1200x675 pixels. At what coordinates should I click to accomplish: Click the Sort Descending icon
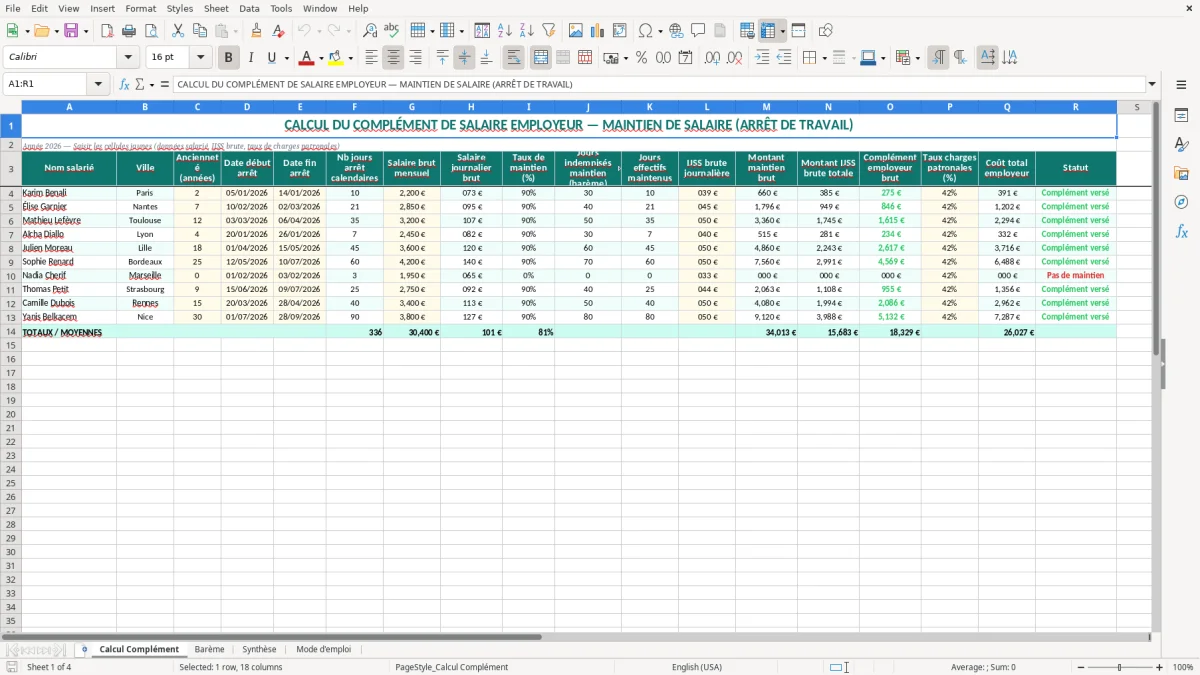[527, 31]
